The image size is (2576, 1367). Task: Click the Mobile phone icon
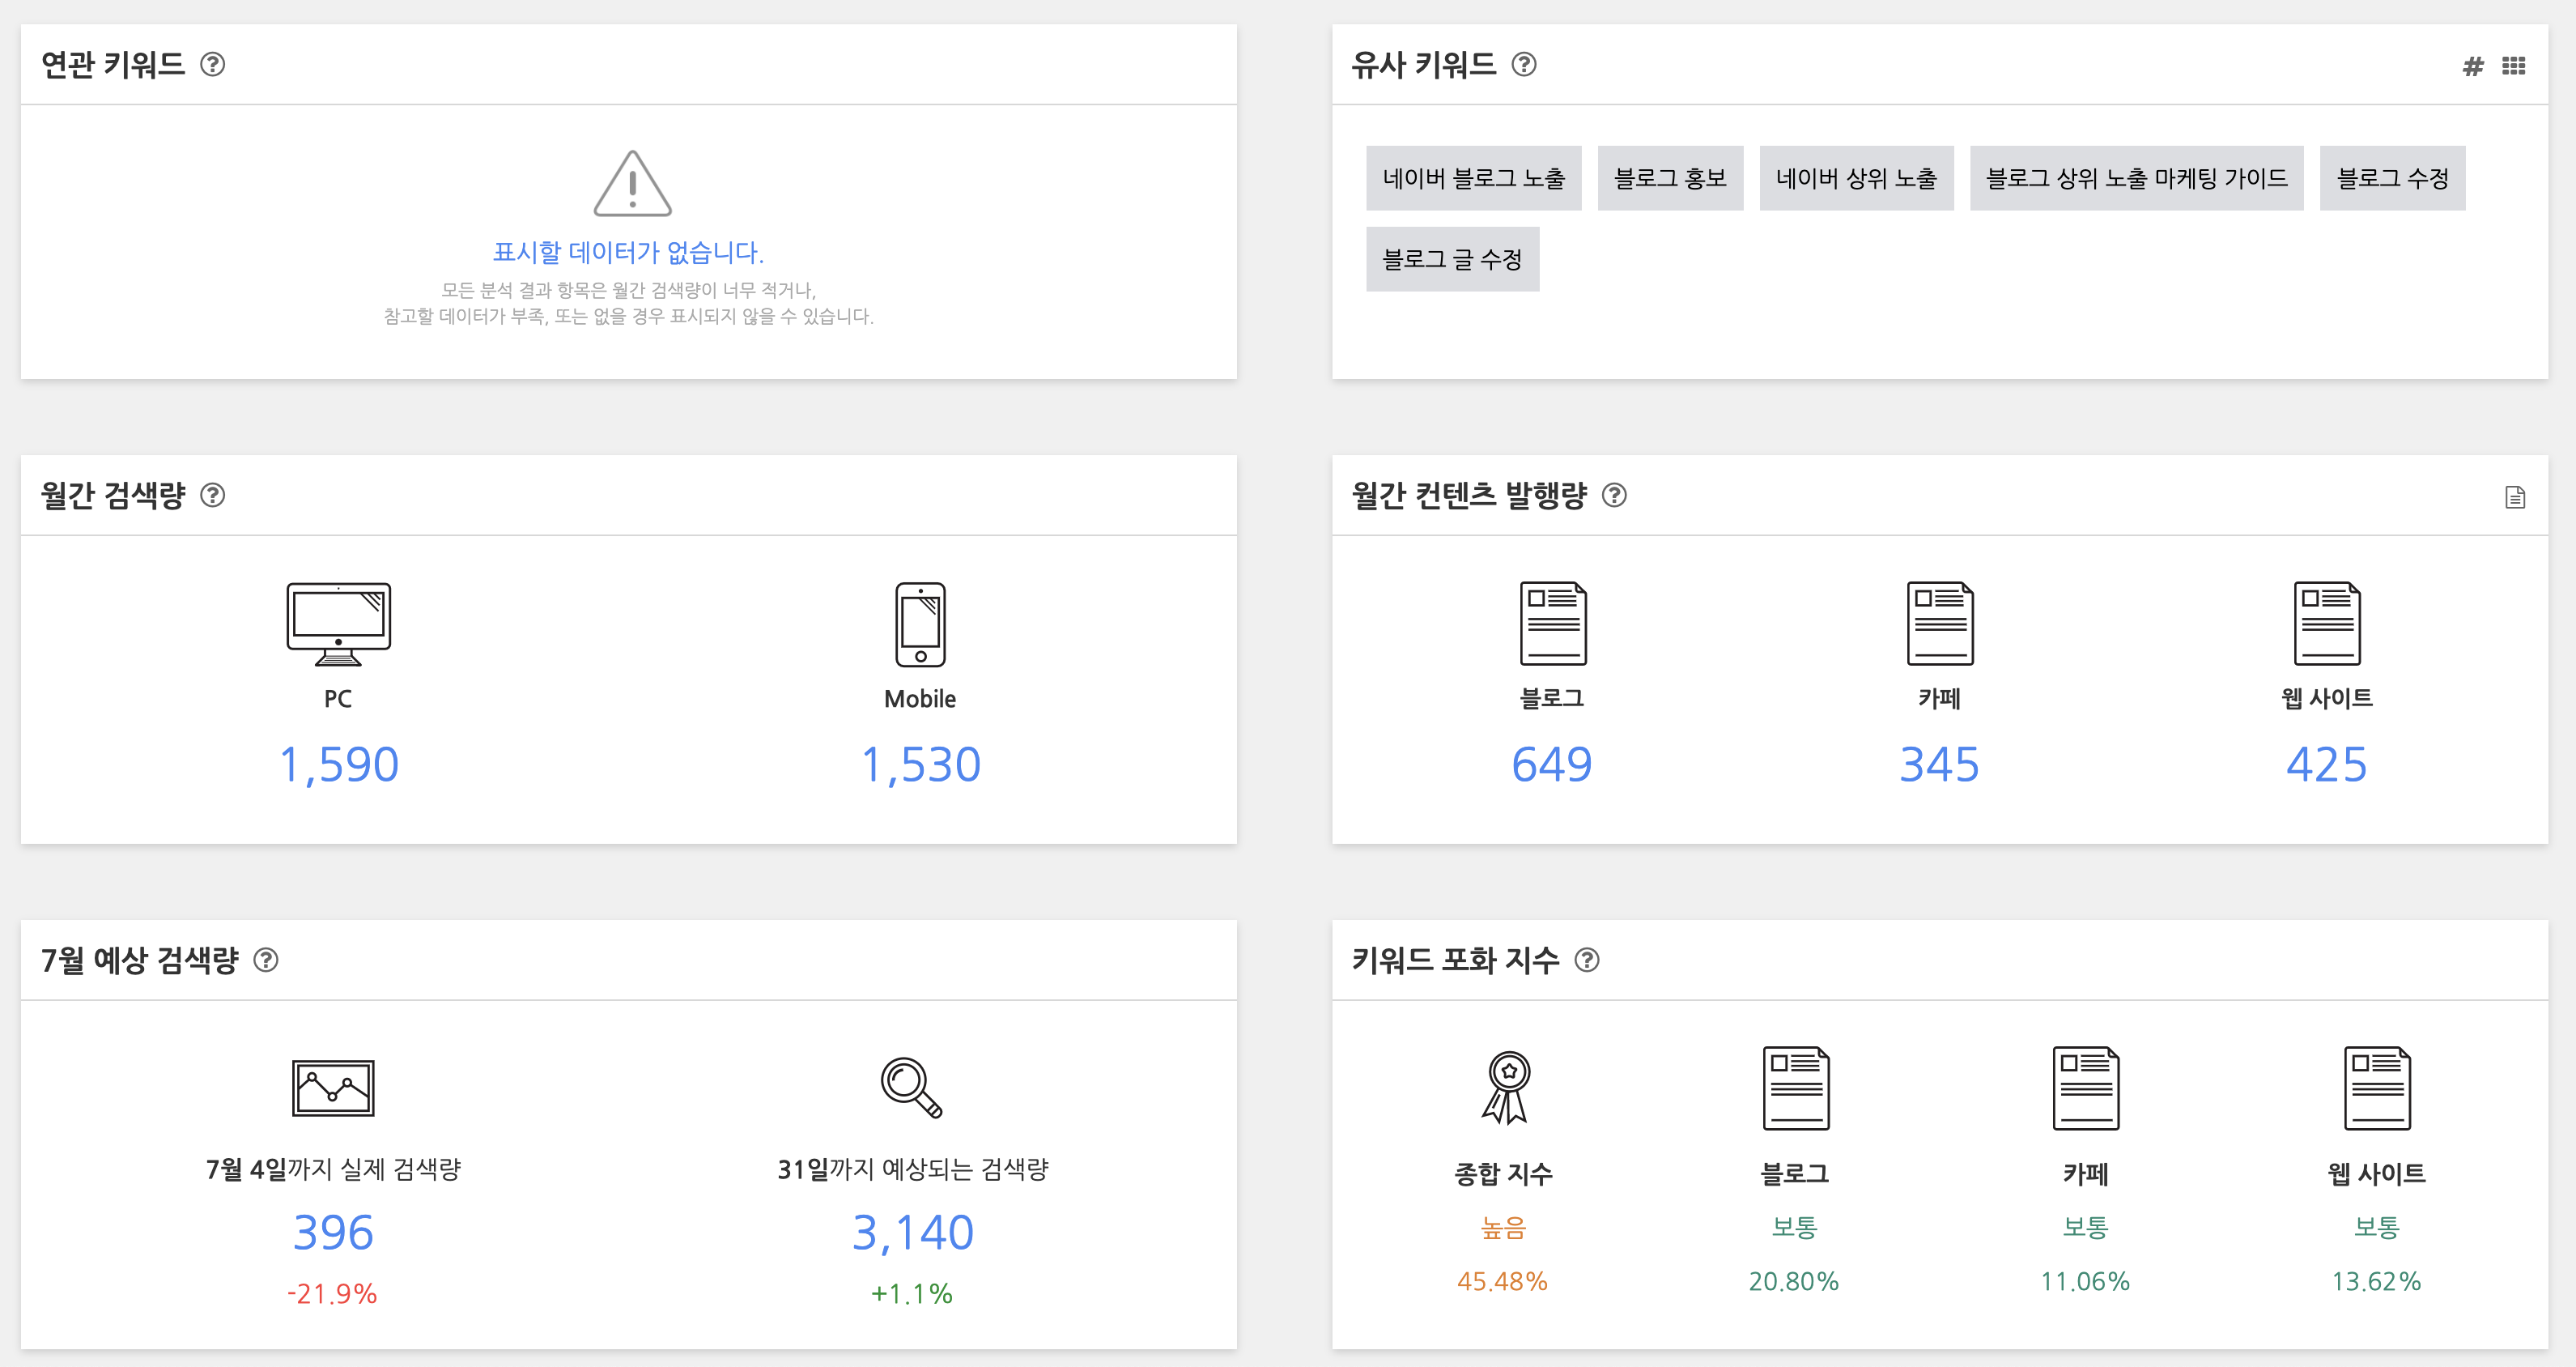click(x=920, y=624)
